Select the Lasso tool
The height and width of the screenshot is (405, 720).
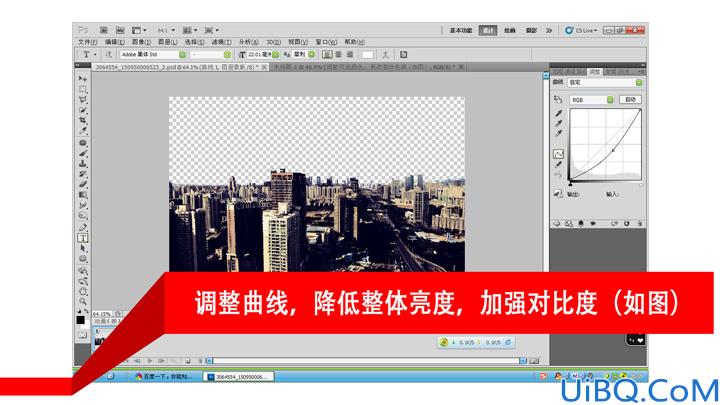click(x=83, y=100)
